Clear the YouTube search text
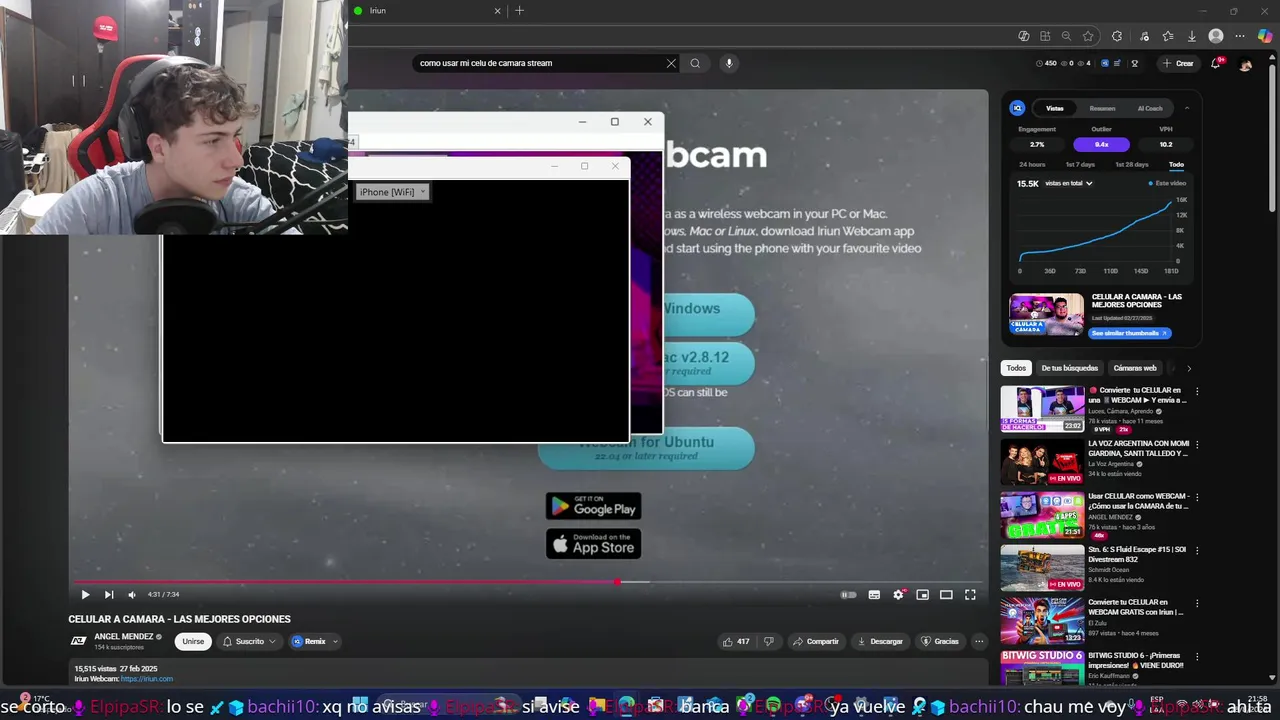Screen dimensions: 1280x720 (x=671, y=63)
